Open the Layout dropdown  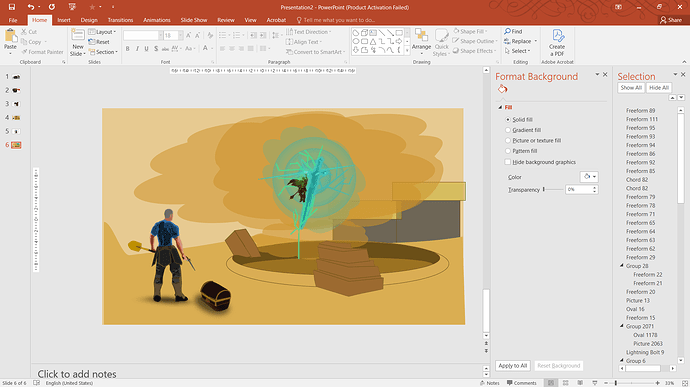[102, 32]
